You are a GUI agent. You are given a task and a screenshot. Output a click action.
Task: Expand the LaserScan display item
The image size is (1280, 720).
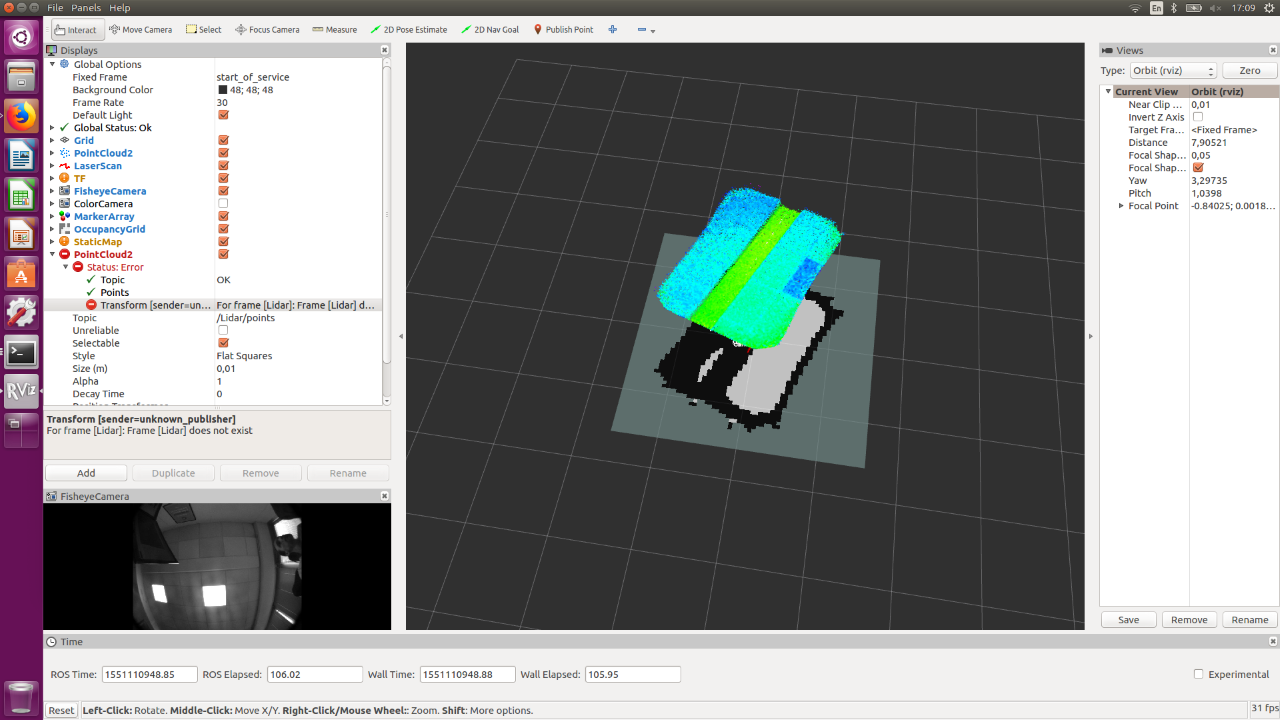[x=52, y=166]
